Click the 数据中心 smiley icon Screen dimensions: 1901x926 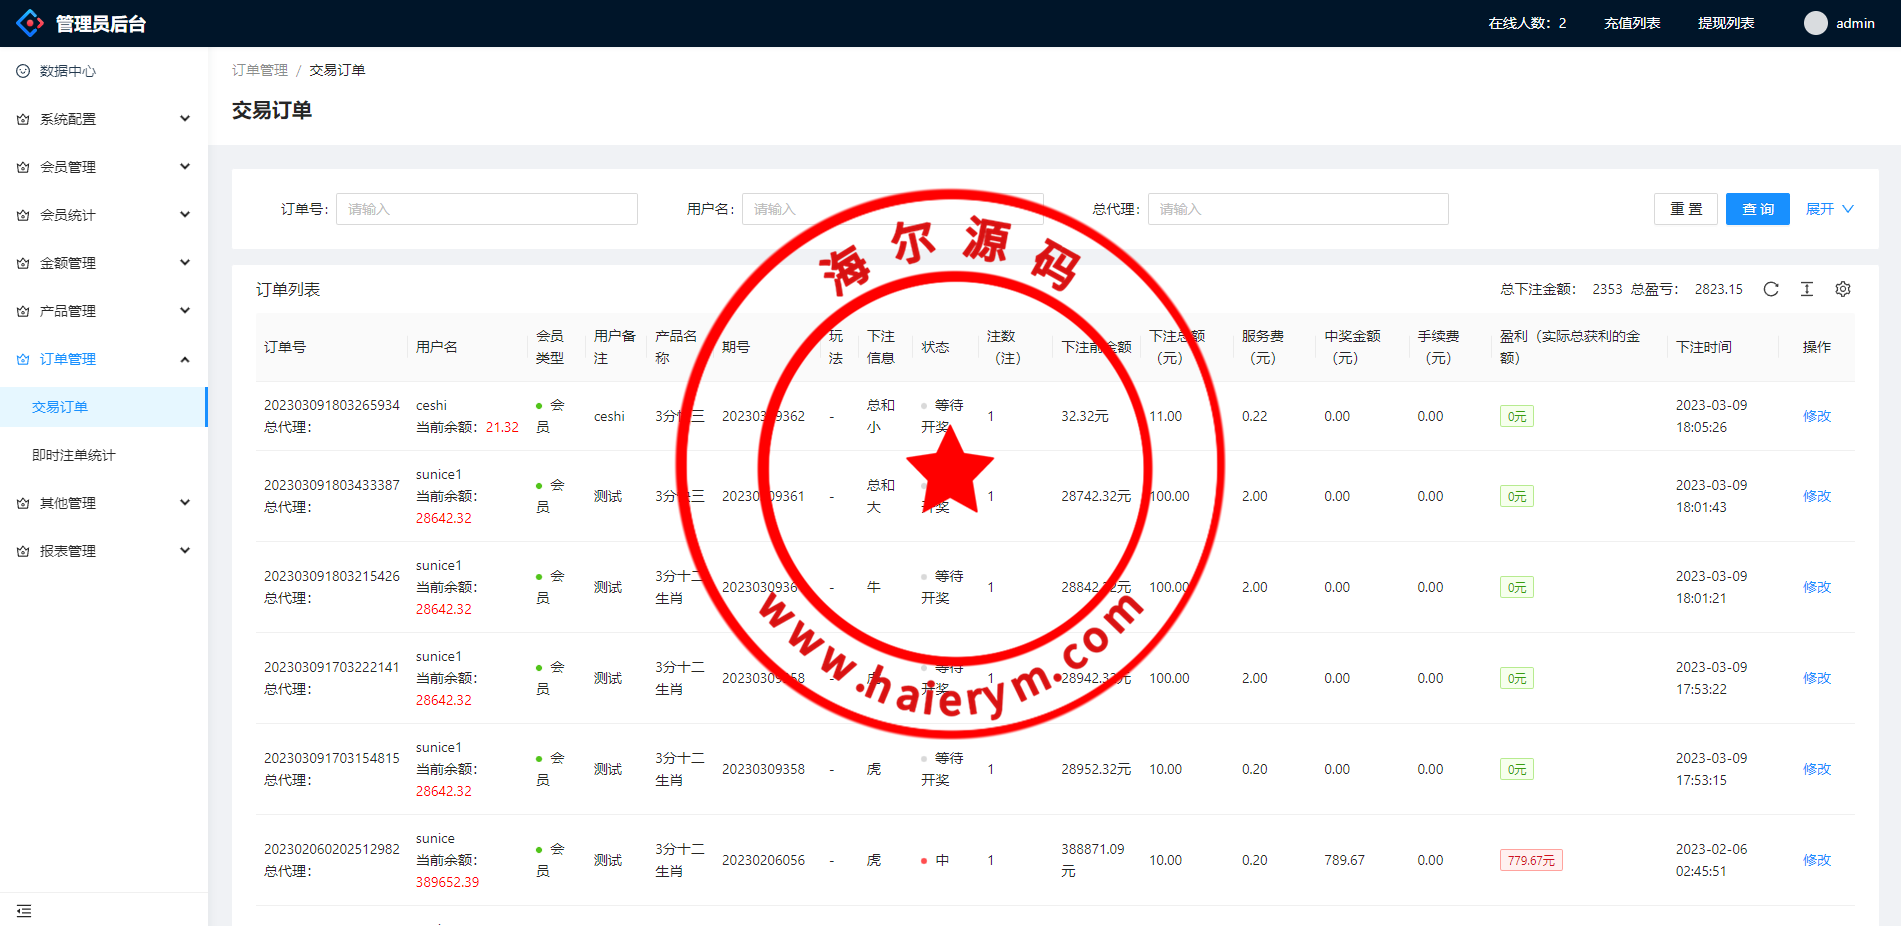tap(23, 71)
